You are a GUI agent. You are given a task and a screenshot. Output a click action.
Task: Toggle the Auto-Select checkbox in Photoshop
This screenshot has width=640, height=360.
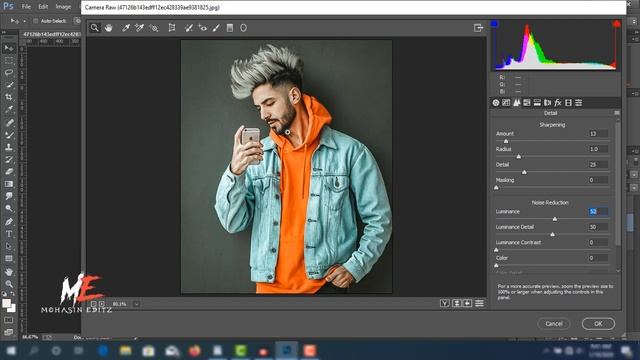[36, 21]
